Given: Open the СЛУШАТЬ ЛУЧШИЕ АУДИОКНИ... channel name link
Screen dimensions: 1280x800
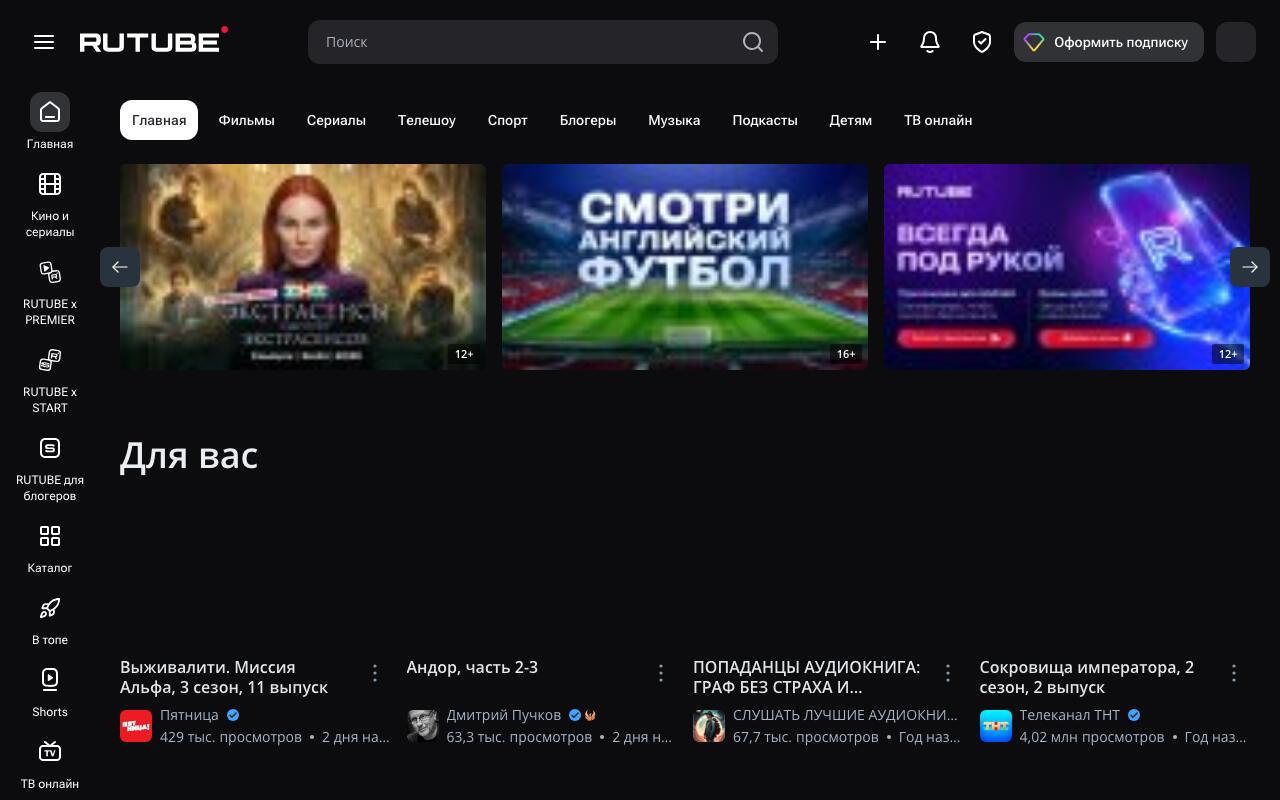Looking at the screenshot, I should click(x=845, y=715).
